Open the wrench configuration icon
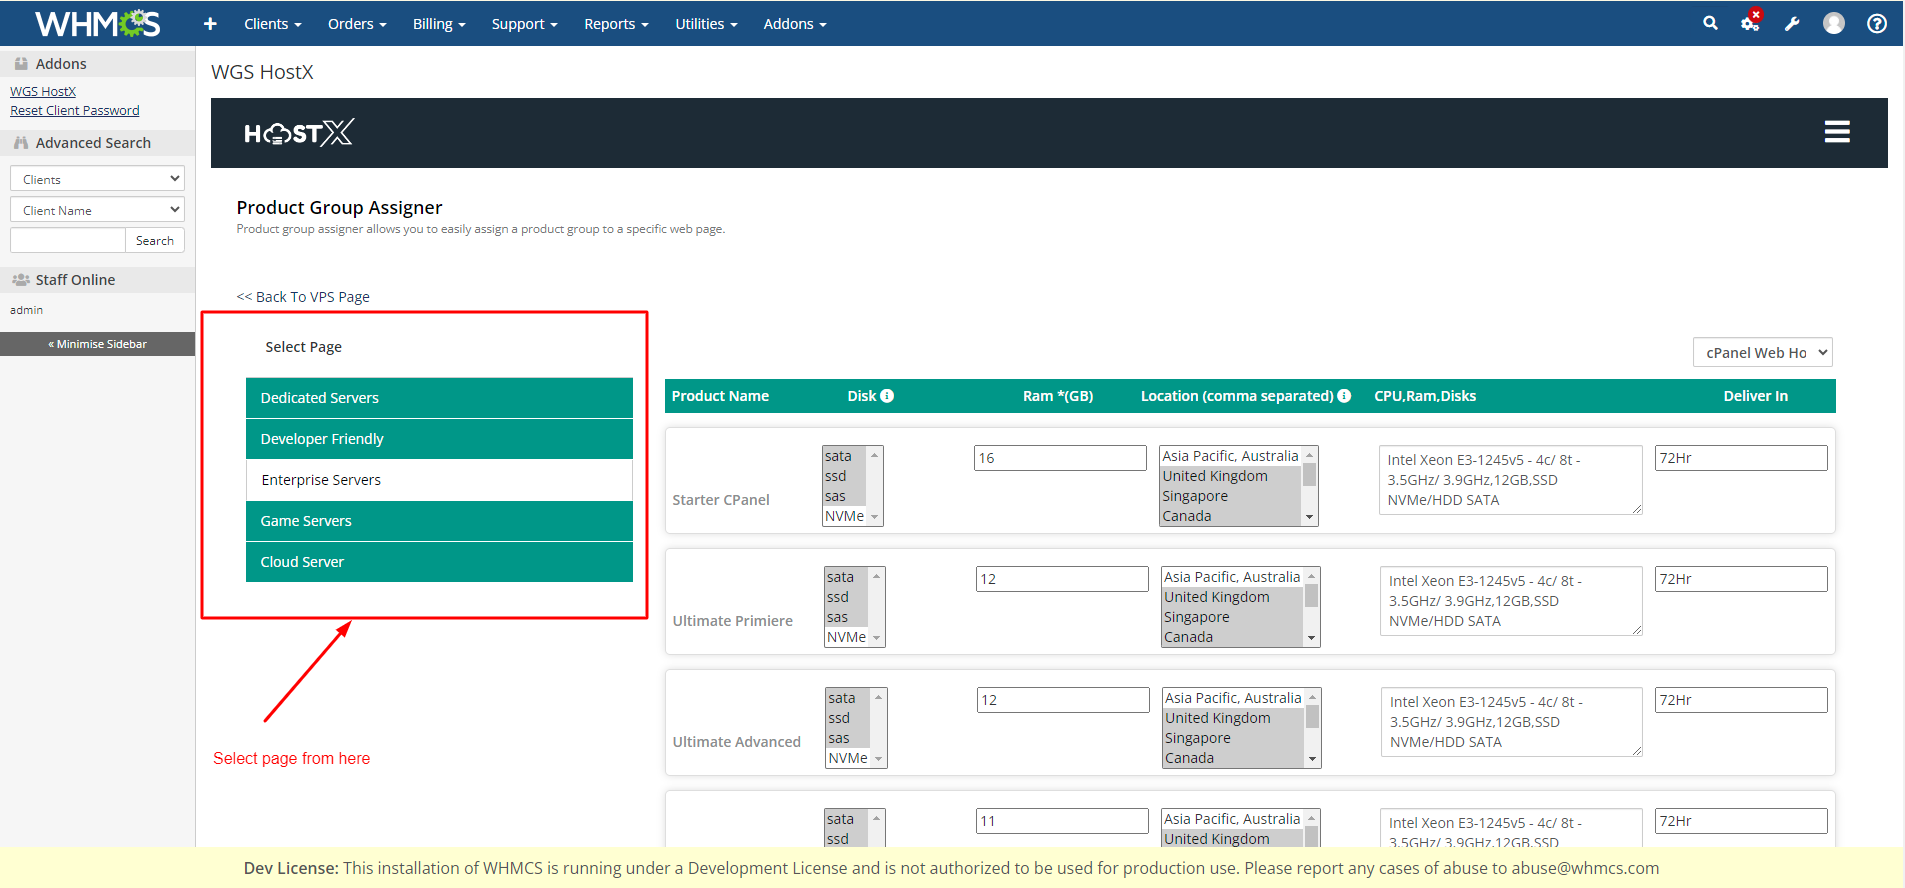 pos(1792,24)
